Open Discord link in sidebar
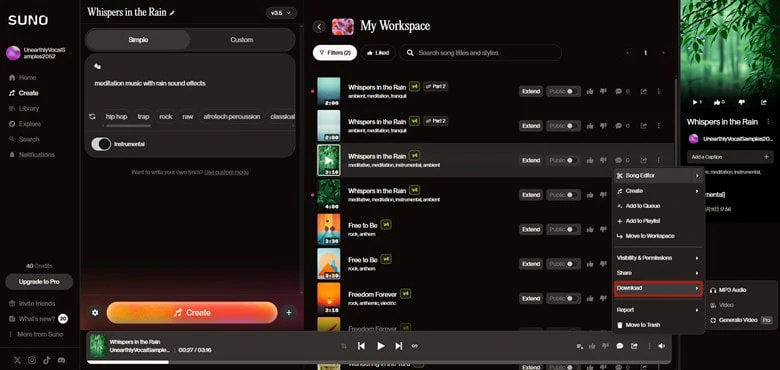 click(61, 360)
